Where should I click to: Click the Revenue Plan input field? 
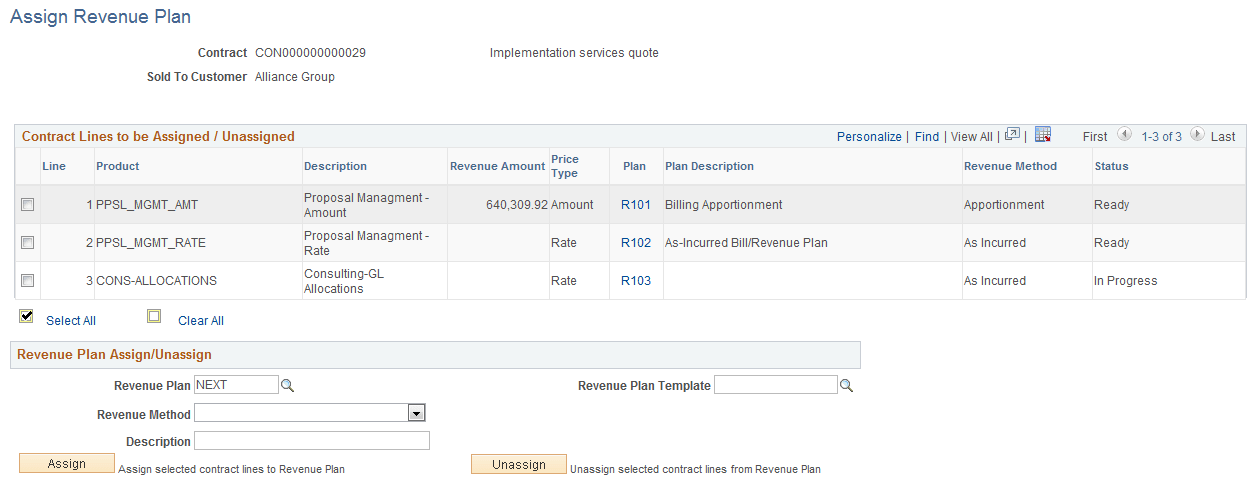pos(236,385)
